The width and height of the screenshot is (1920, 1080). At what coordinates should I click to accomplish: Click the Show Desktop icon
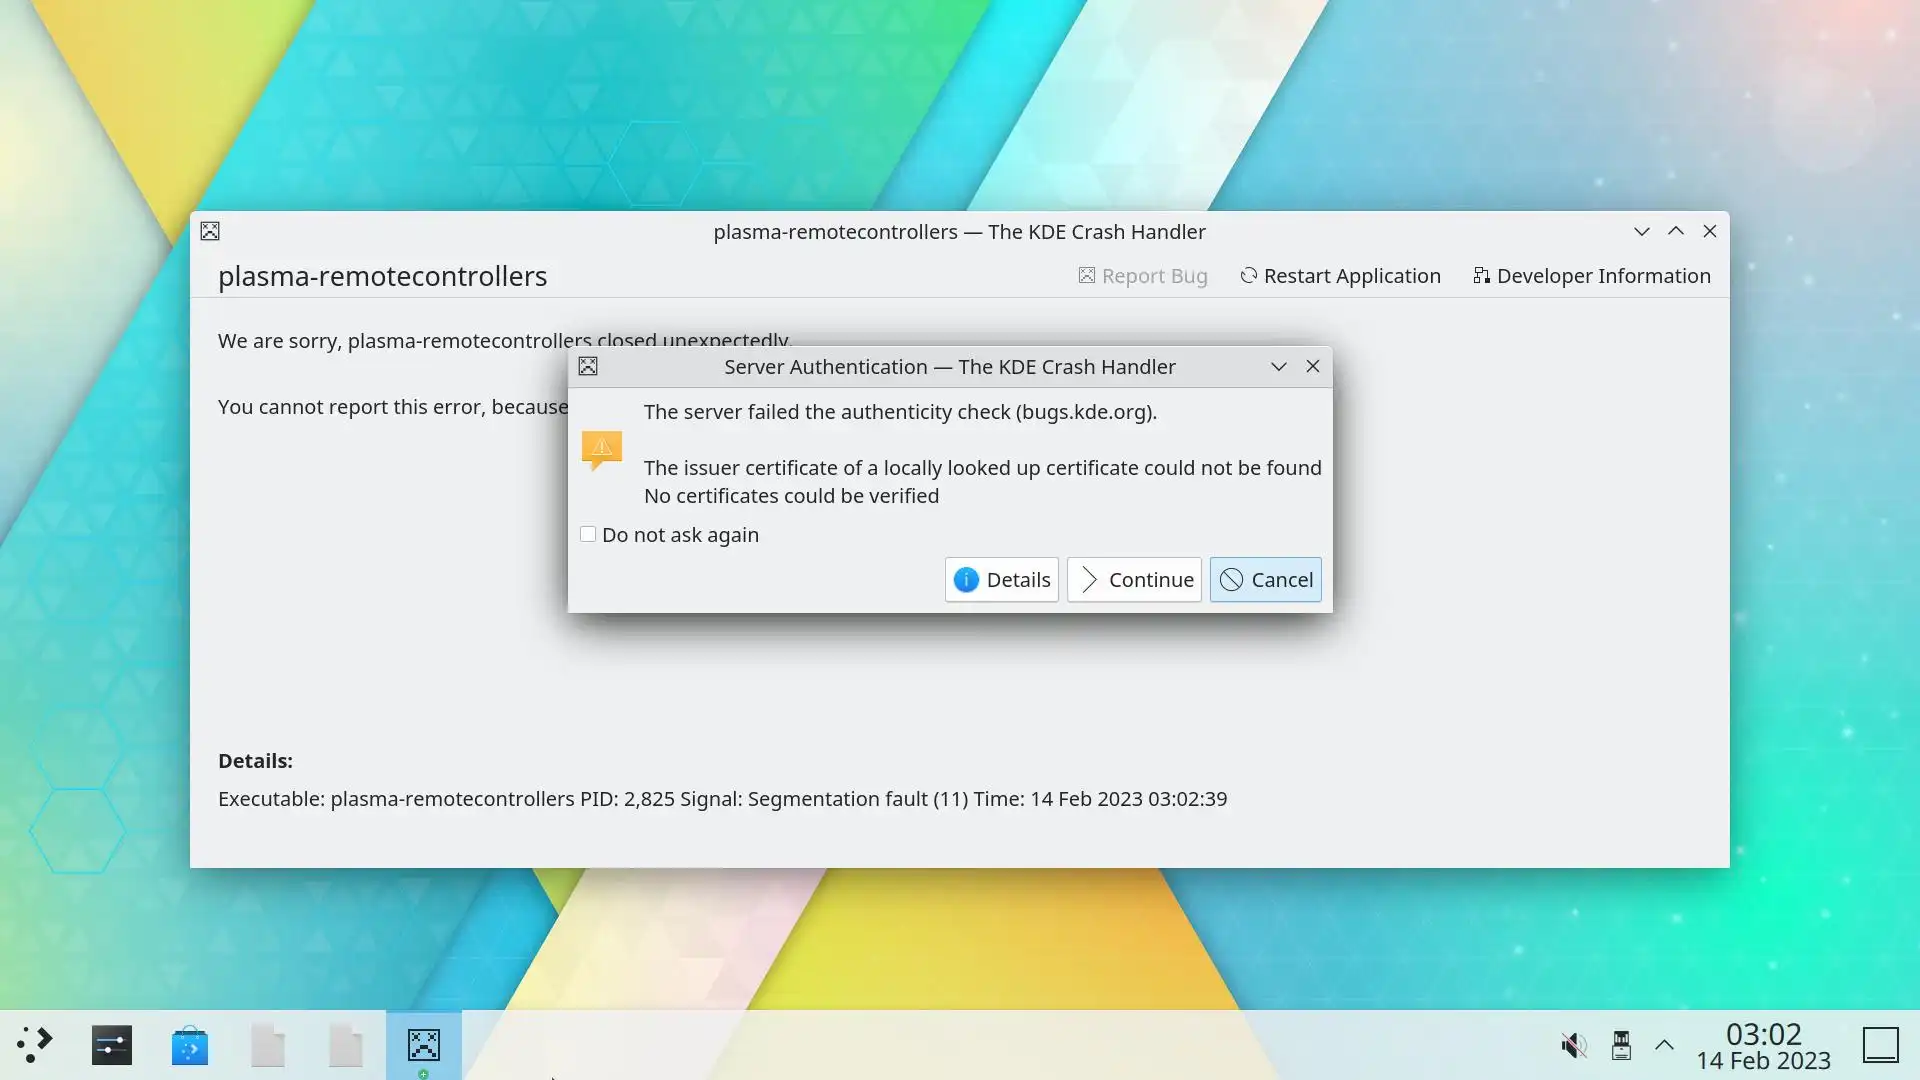tap(1880, 1046)
